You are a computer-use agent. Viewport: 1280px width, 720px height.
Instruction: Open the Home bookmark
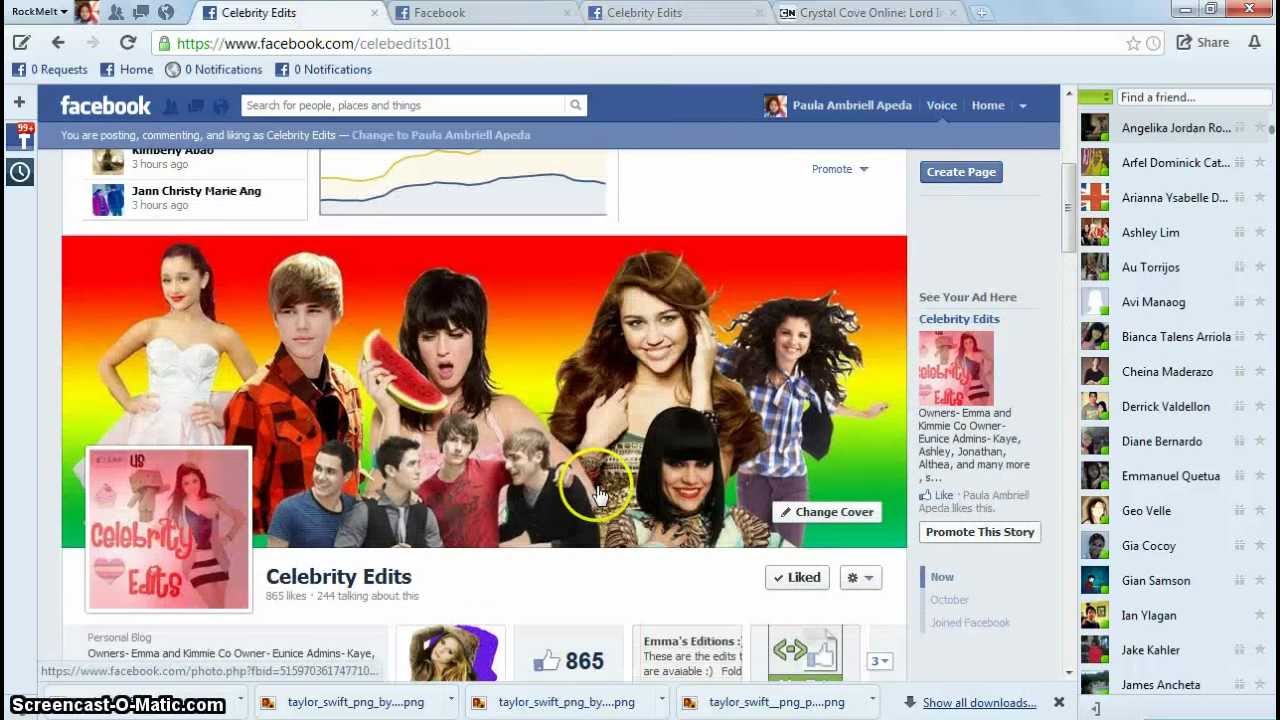126,69
